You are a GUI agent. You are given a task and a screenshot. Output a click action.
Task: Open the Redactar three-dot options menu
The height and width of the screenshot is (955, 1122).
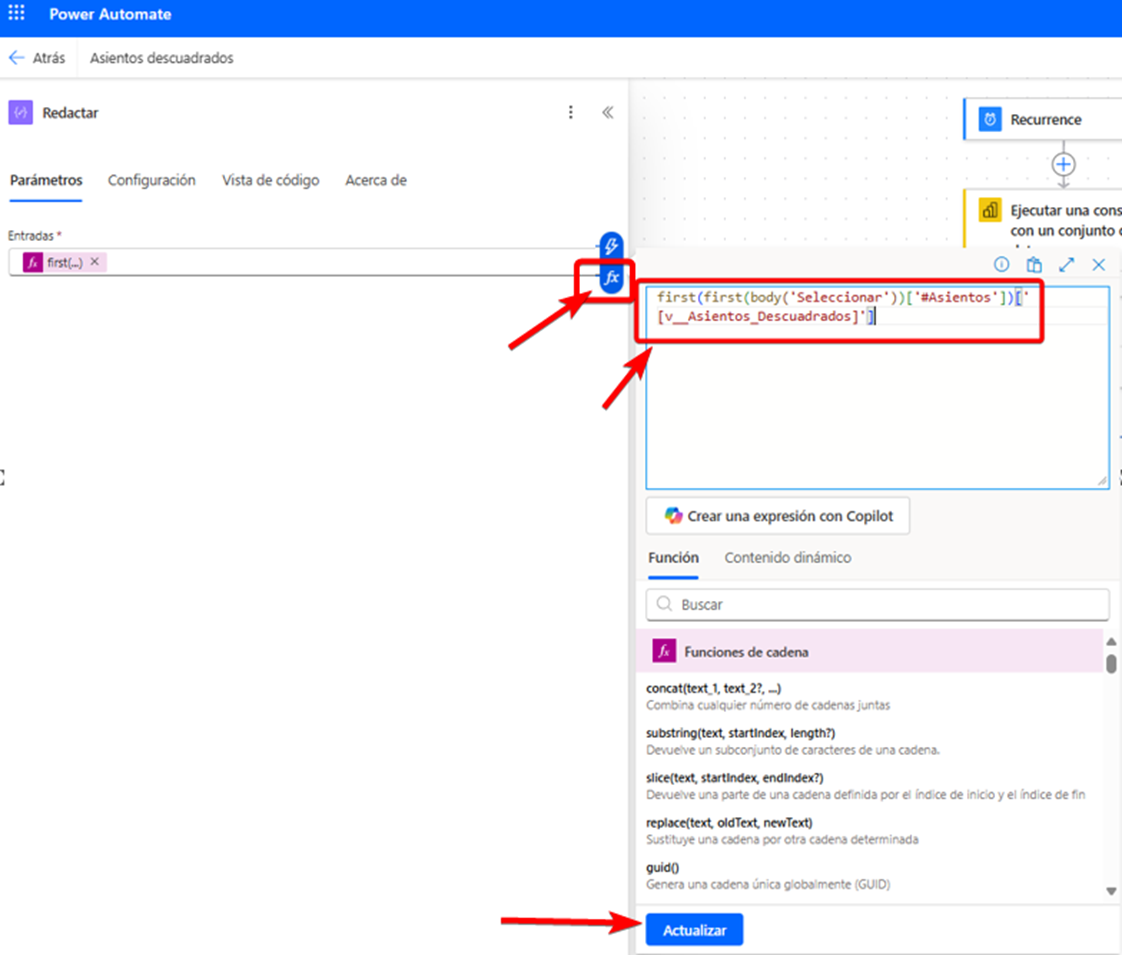click(571, 113)
